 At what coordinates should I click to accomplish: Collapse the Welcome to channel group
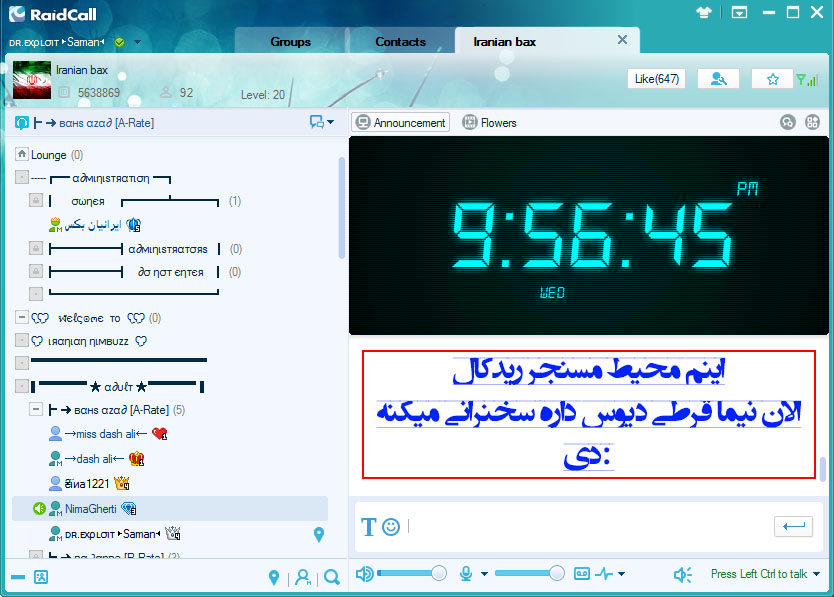tap(21, 318)
